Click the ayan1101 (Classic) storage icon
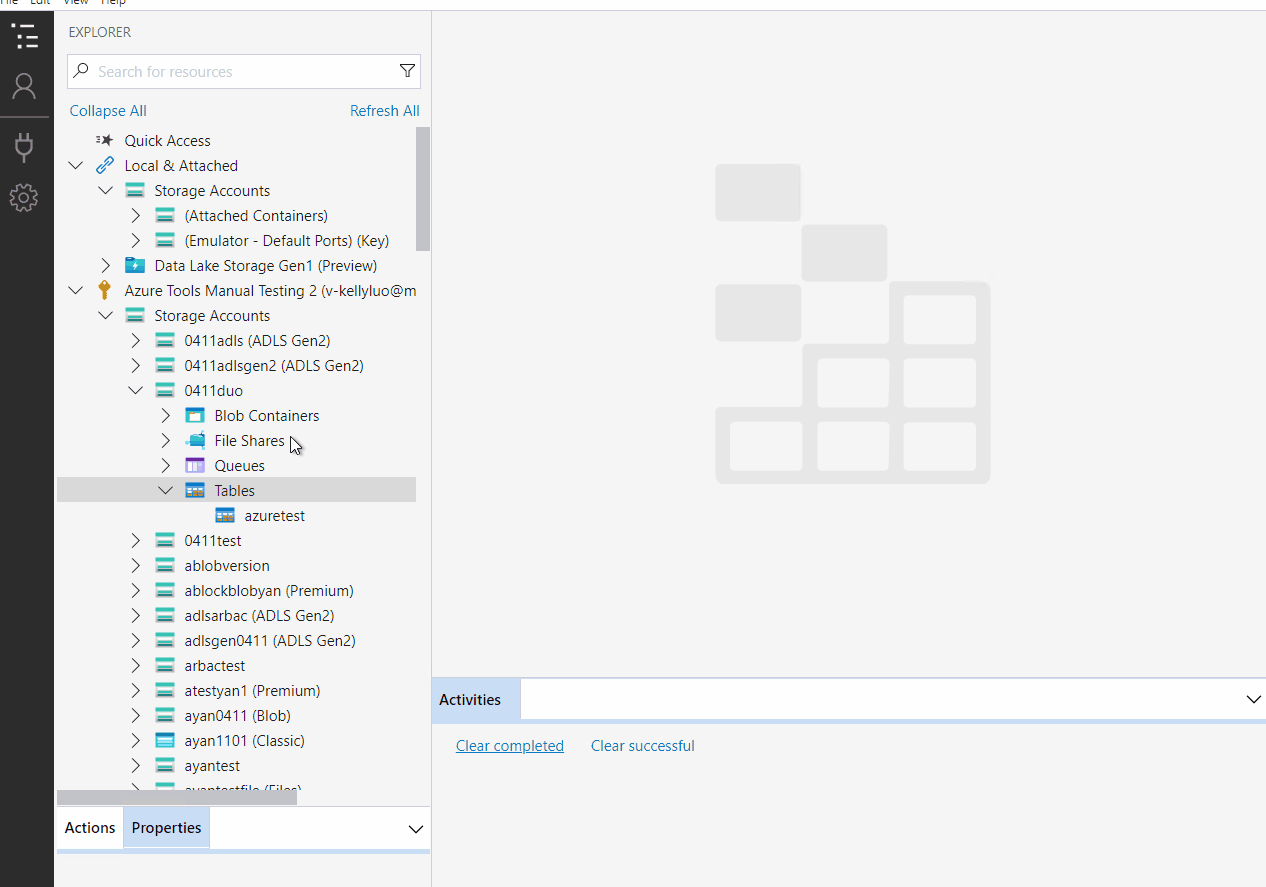This screenshot has width=1266, height=887. click(x=165, y=741)
